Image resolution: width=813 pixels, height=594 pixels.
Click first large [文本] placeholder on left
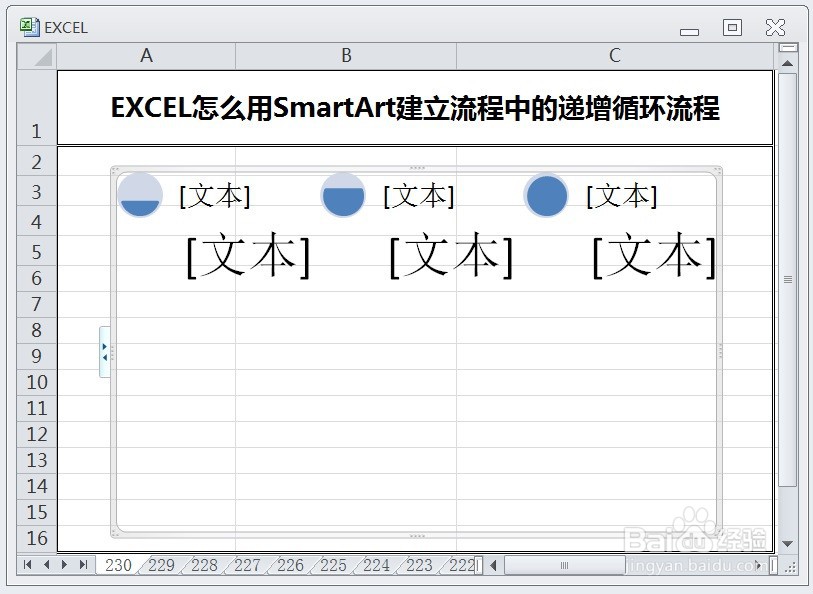tap(248, 256)
